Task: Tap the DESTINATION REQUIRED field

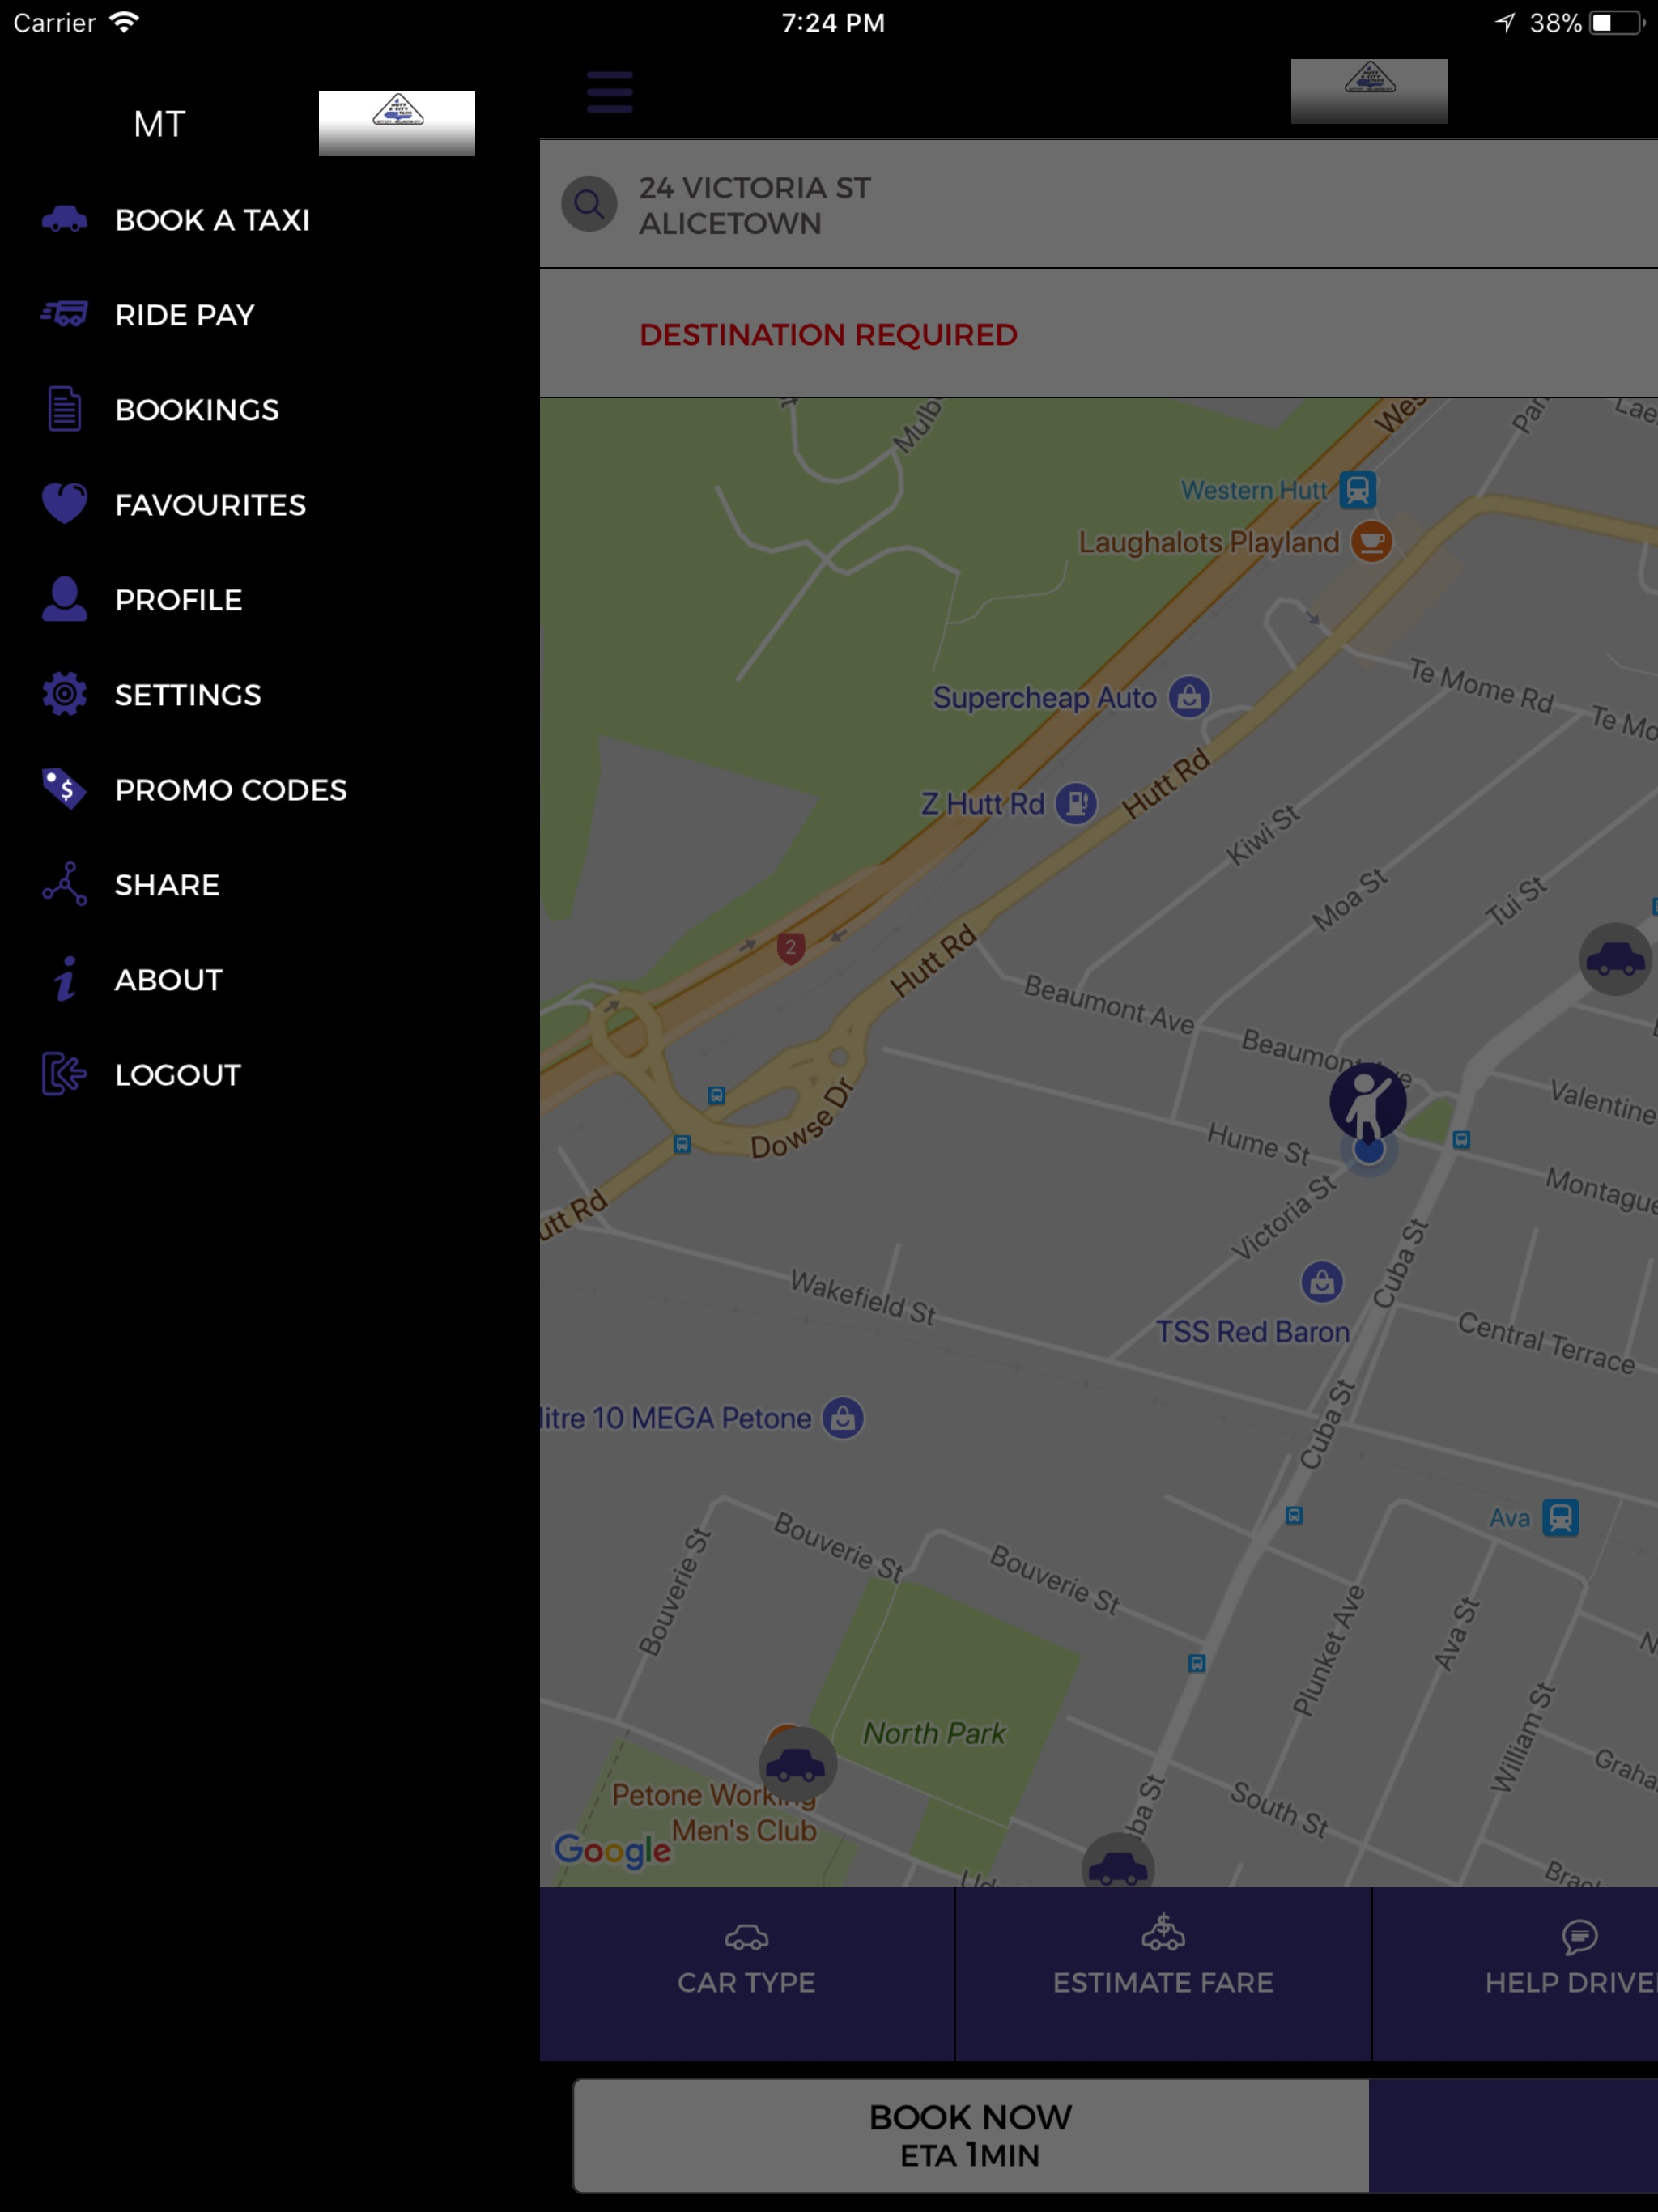Action: pyautogui.click(x=1099, y=334)
